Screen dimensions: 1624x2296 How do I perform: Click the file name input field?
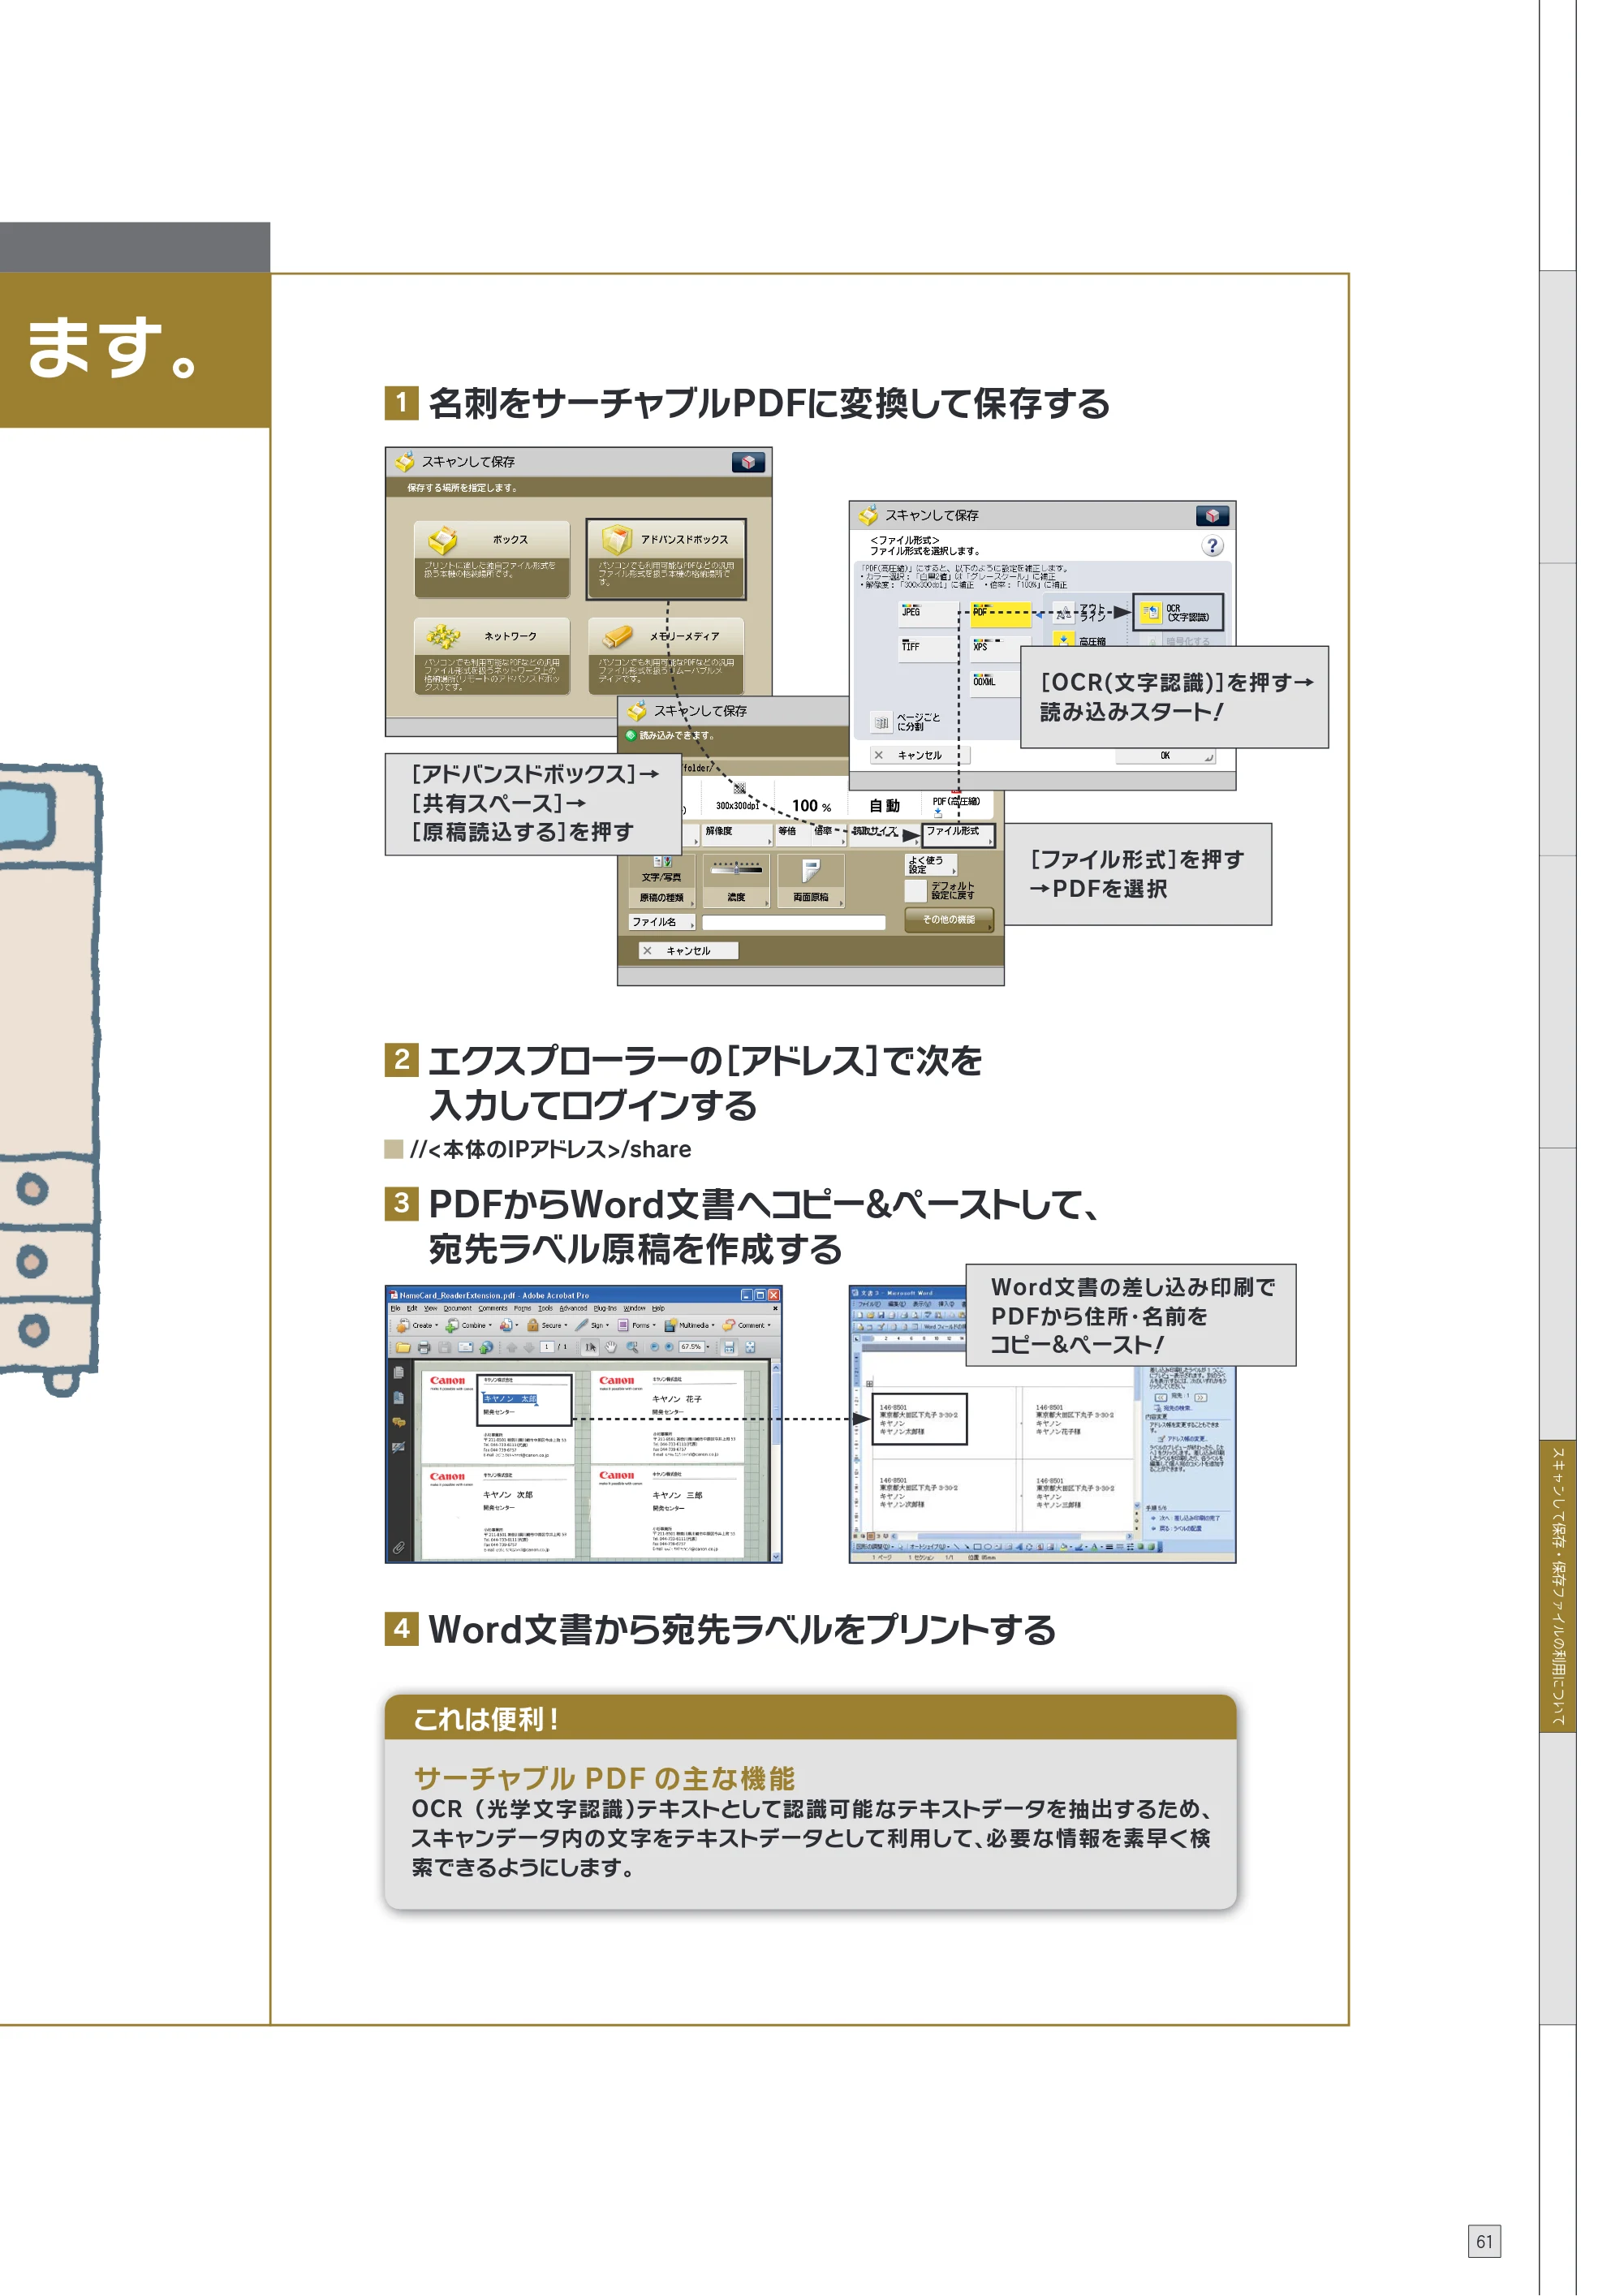[x=794, y=923]
